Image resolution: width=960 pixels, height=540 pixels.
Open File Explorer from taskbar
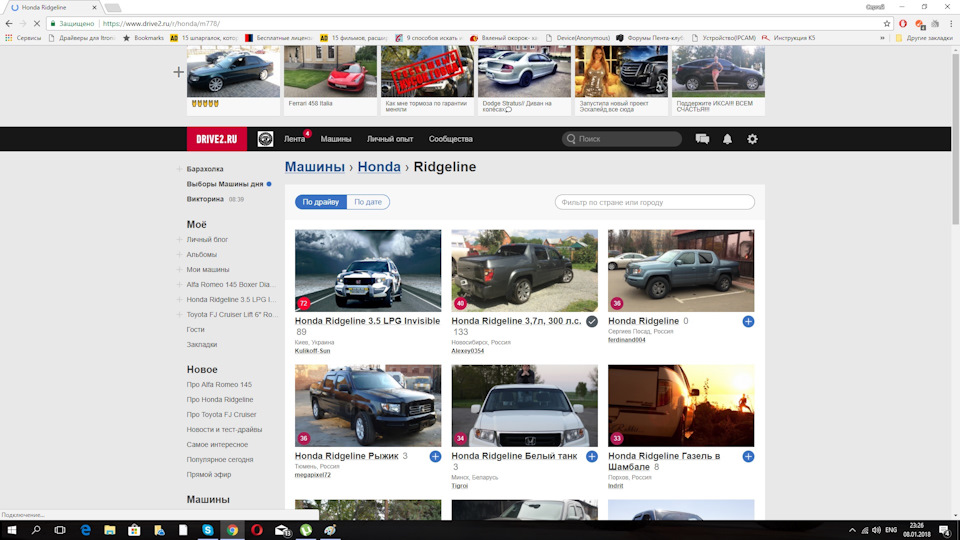click(110, 530)
